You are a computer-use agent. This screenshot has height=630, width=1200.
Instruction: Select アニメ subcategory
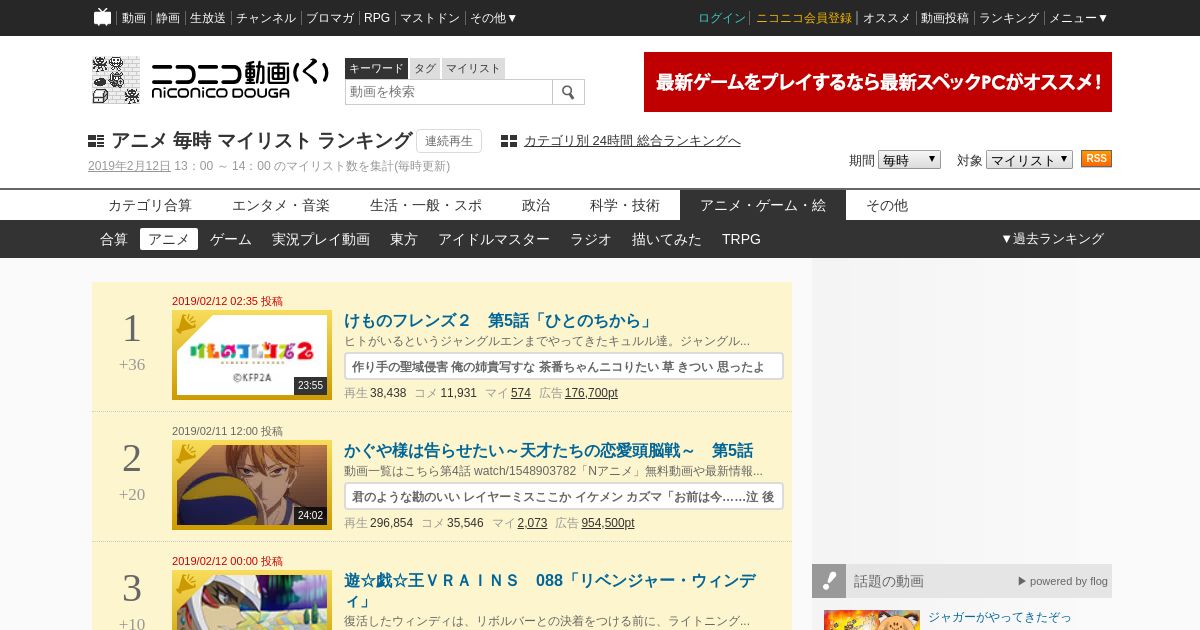click(169, 239)
